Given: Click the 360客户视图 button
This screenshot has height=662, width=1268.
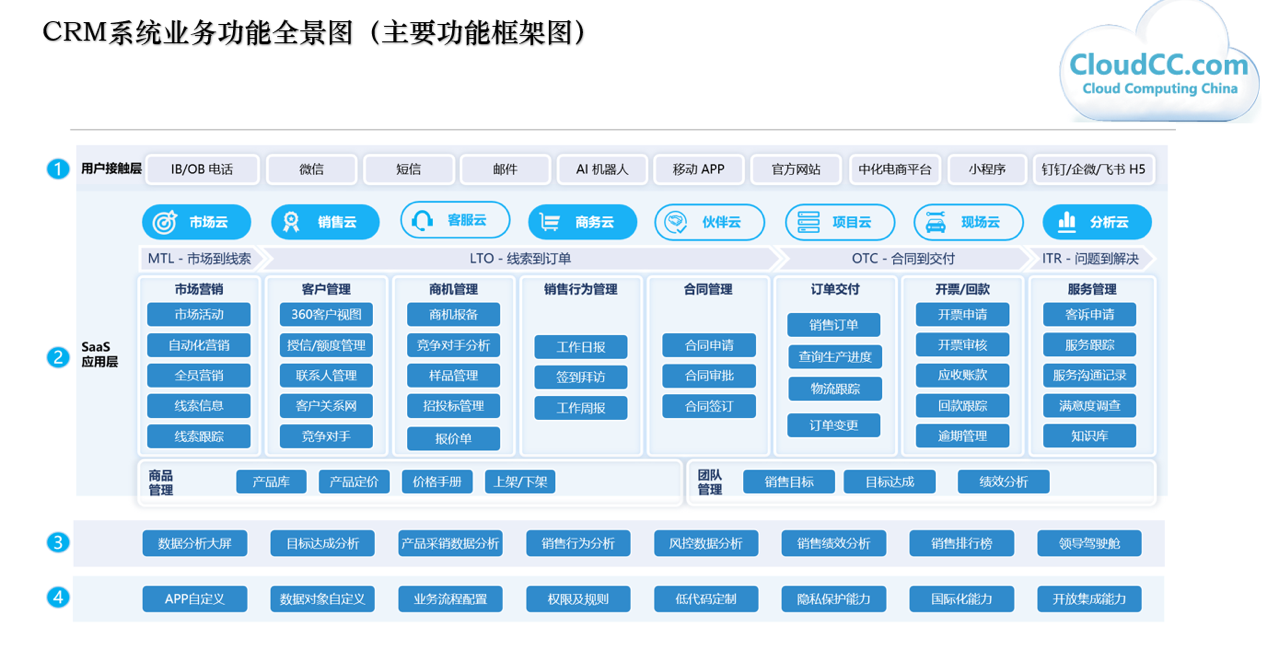Looking at the screenshot, I should click(327, 314).
